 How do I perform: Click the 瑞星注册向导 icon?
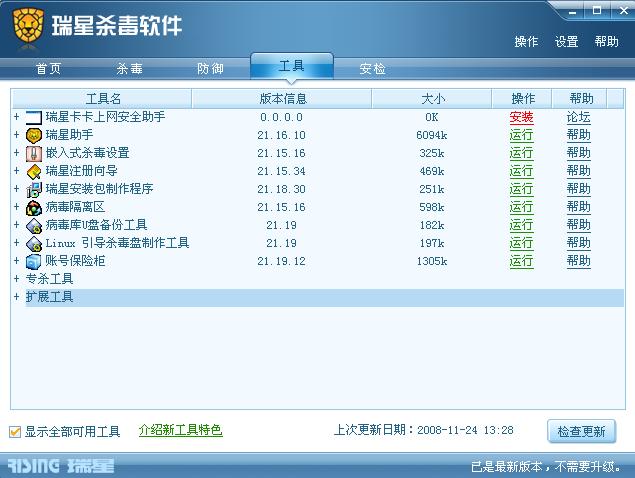click(34, 171)
